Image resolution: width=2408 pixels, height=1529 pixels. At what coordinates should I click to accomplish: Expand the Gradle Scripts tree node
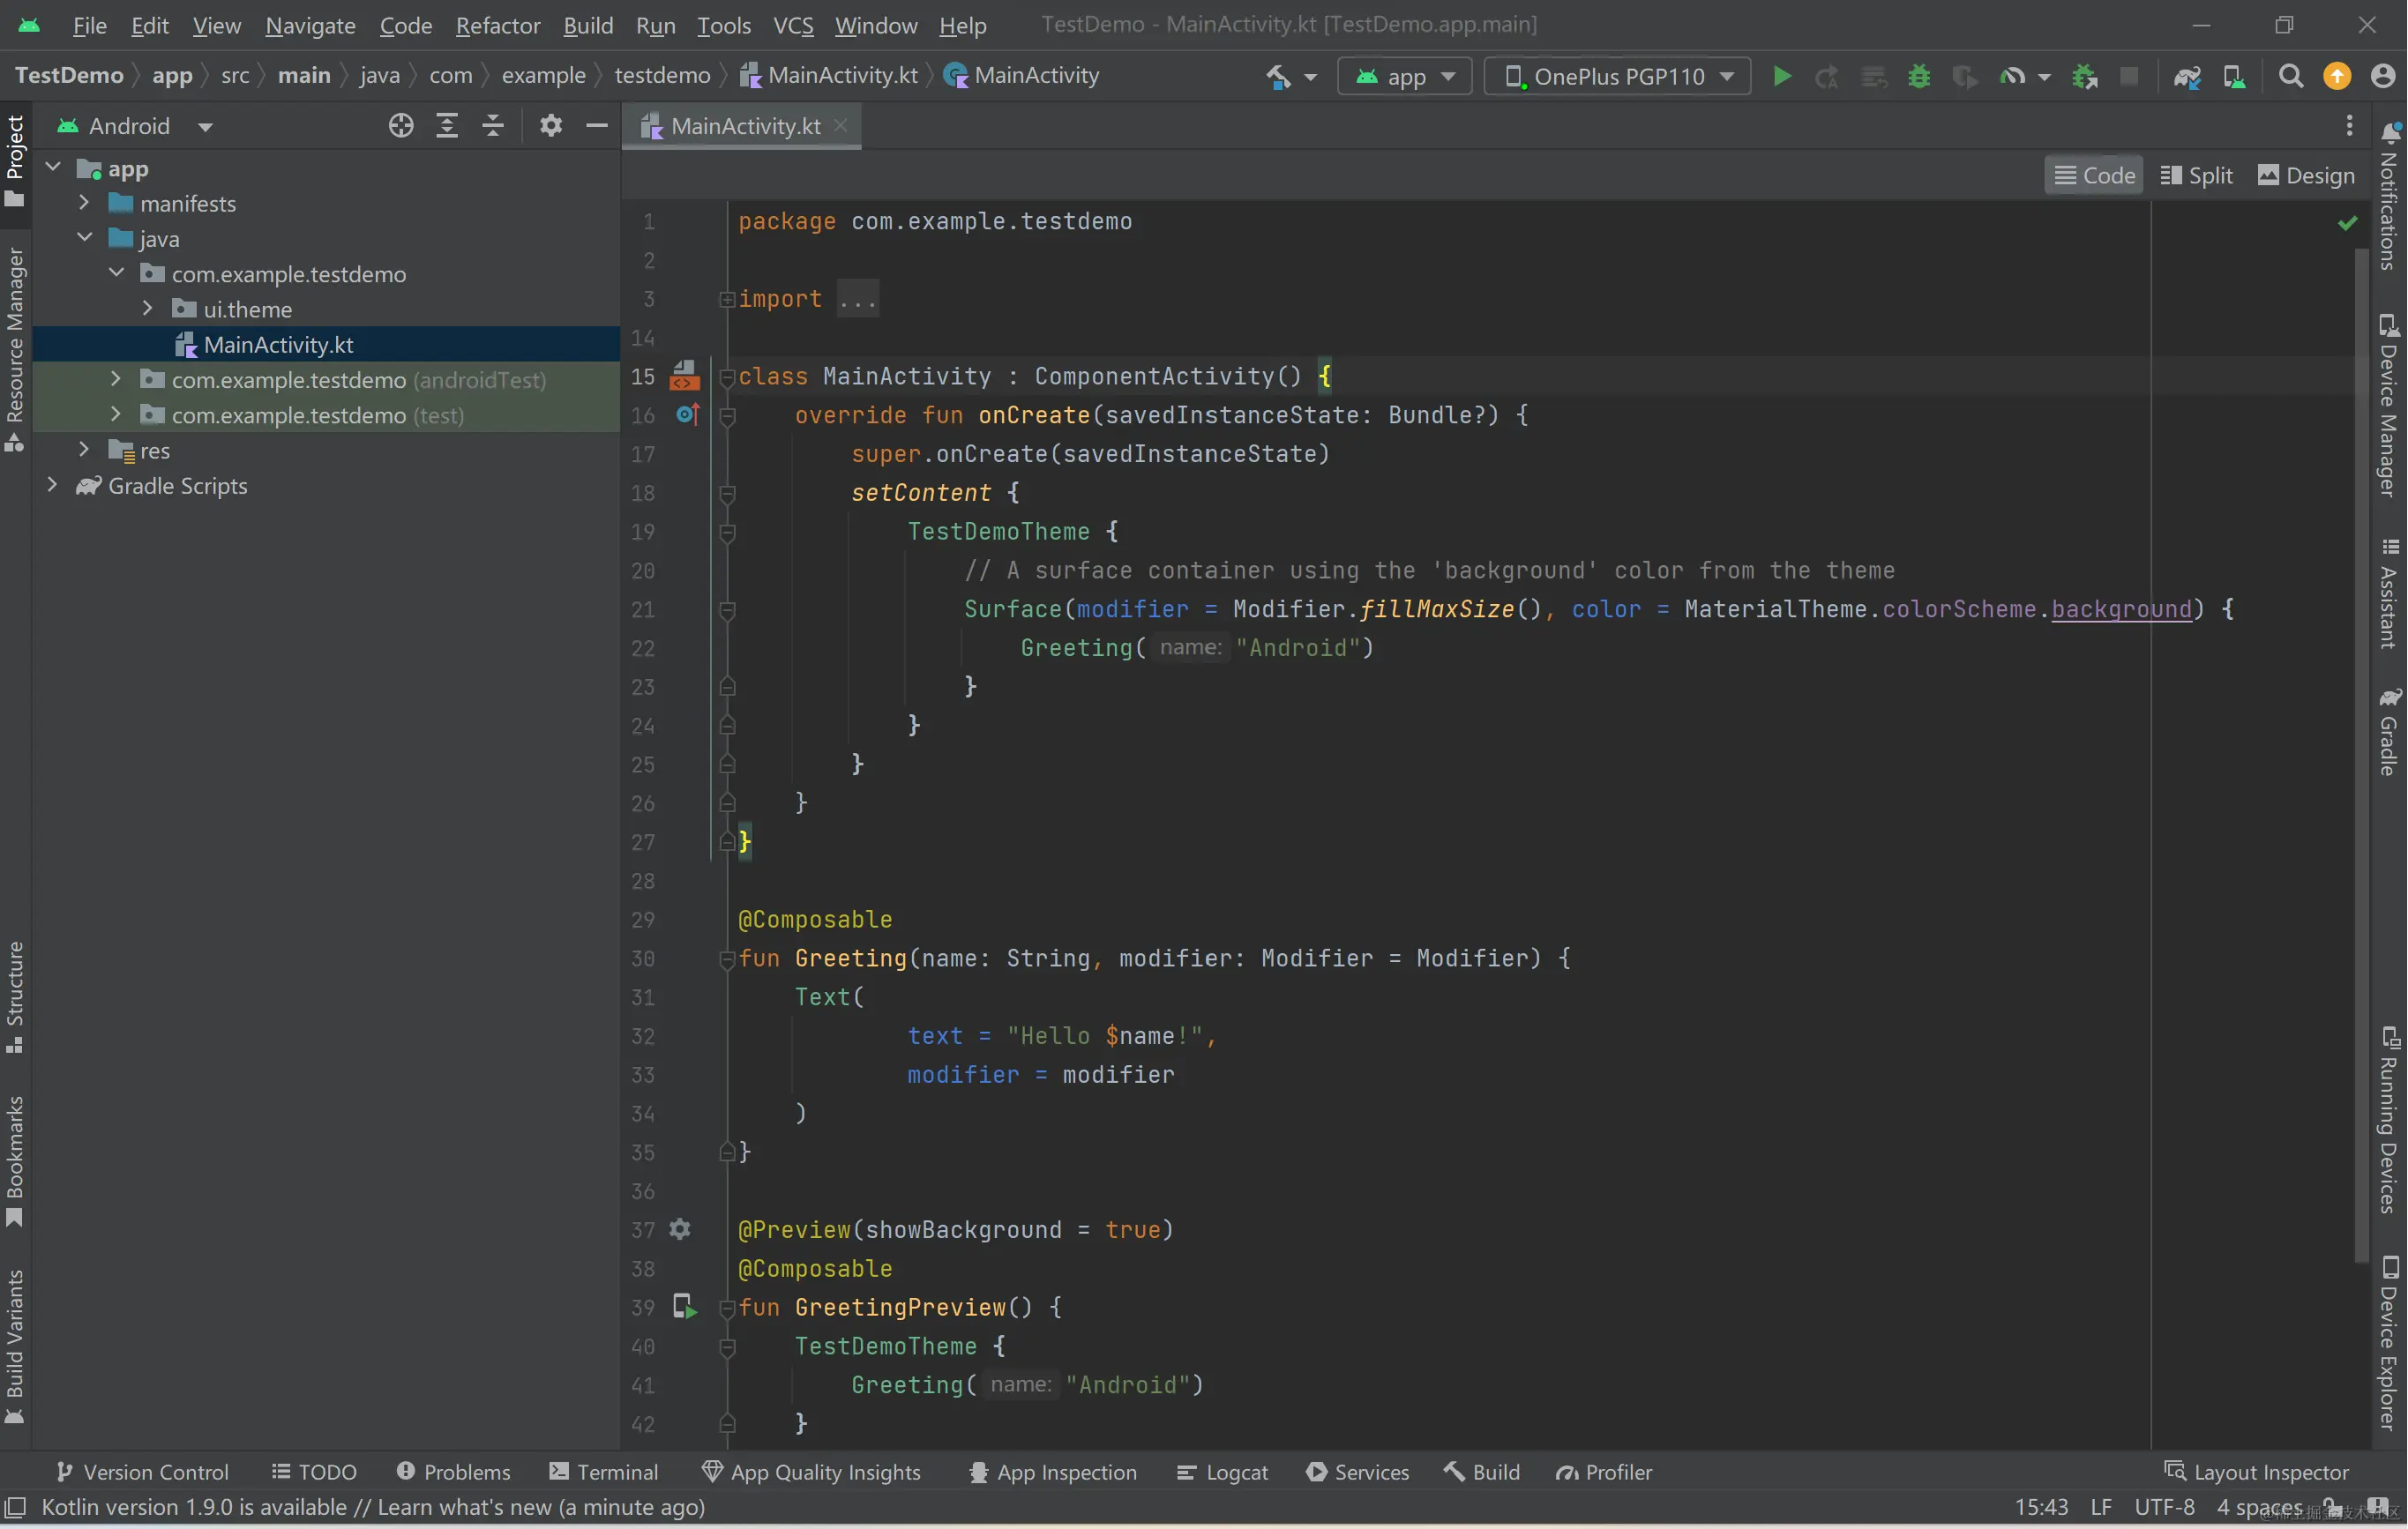coord(52,485)
